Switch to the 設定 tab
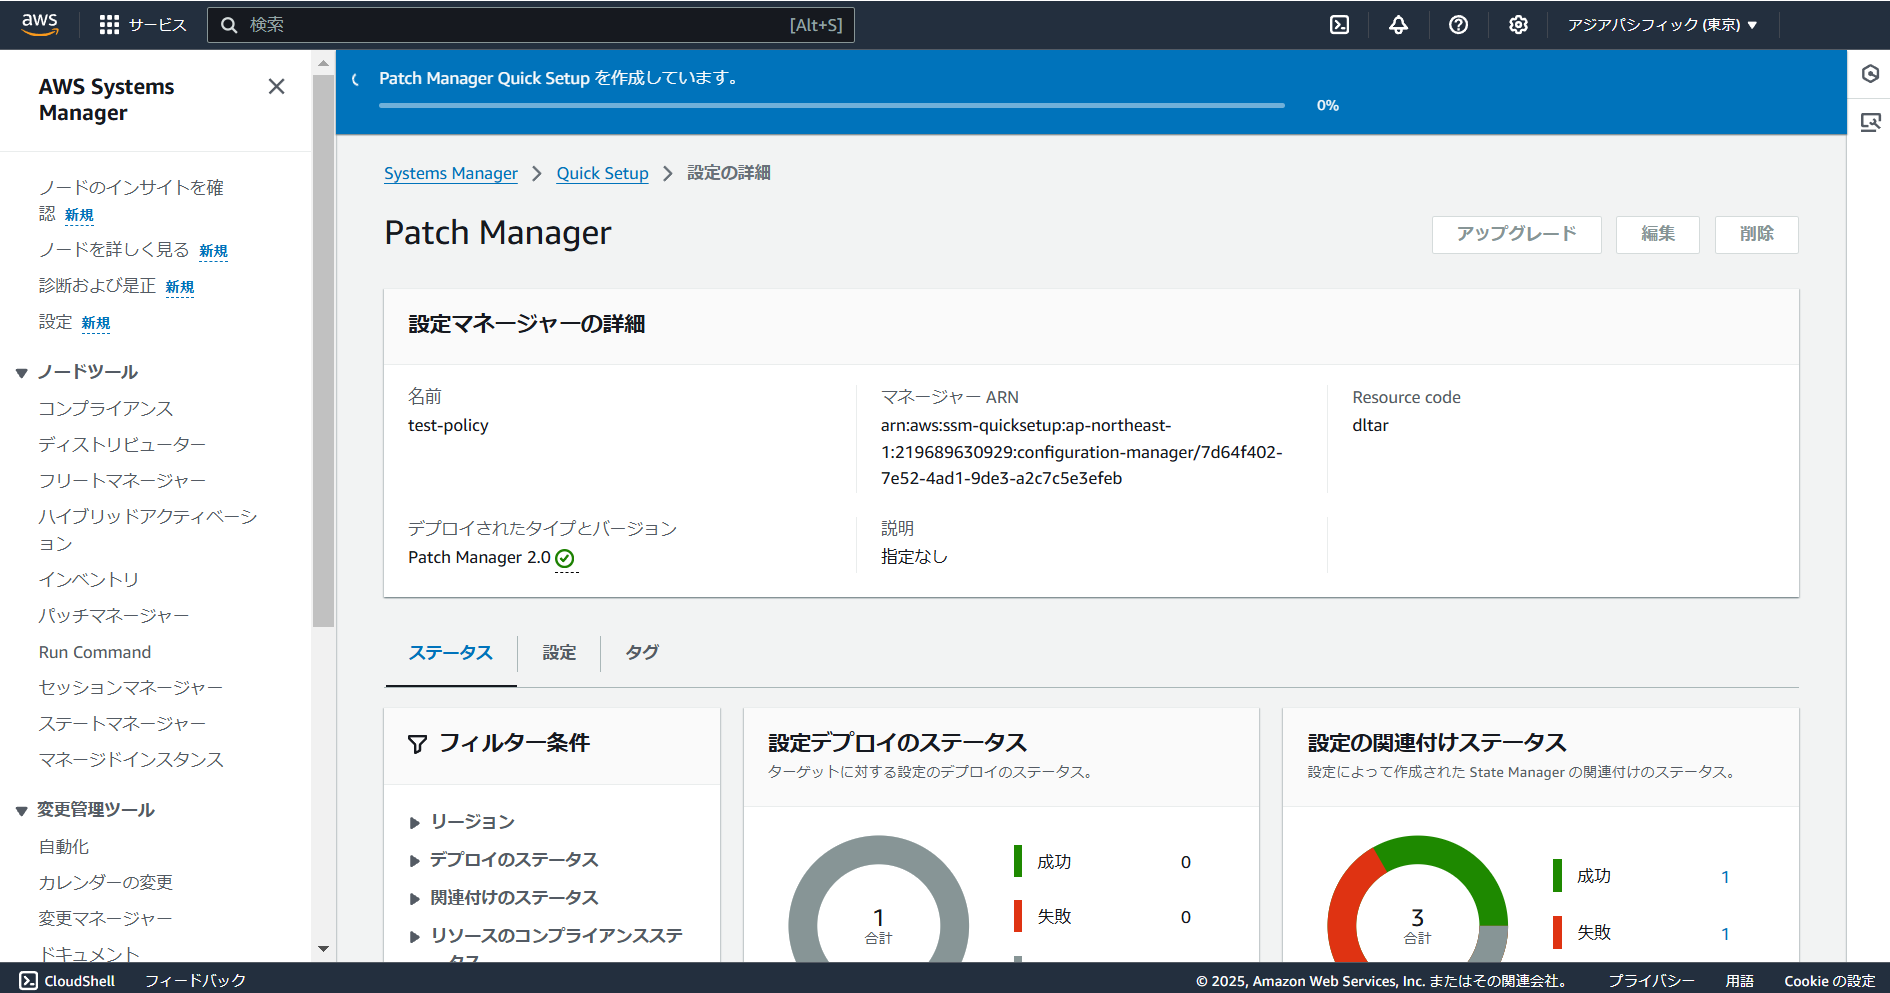 point(559,653)
